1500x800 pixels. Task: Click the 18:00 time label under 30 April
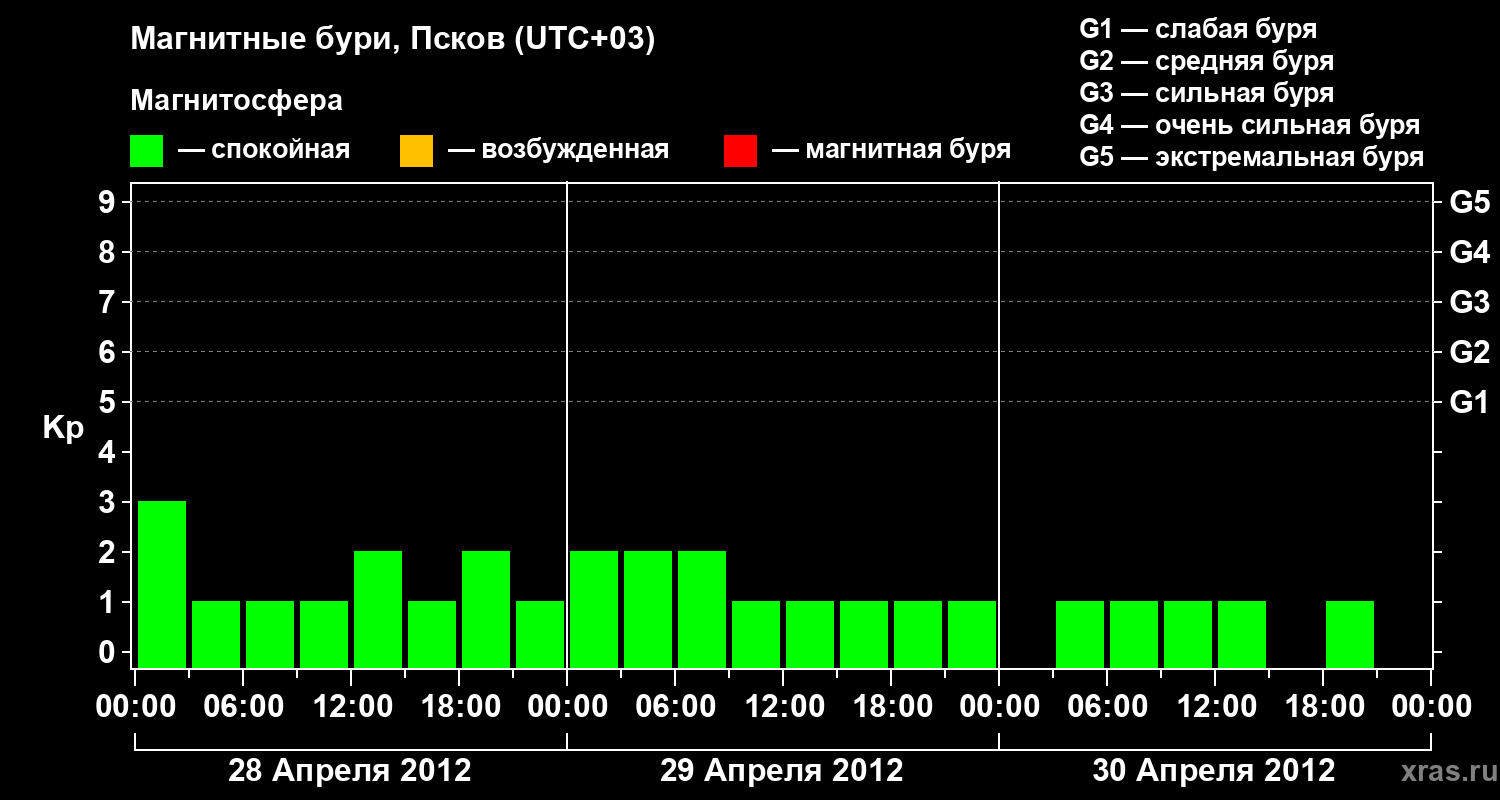click(1323, 707)
